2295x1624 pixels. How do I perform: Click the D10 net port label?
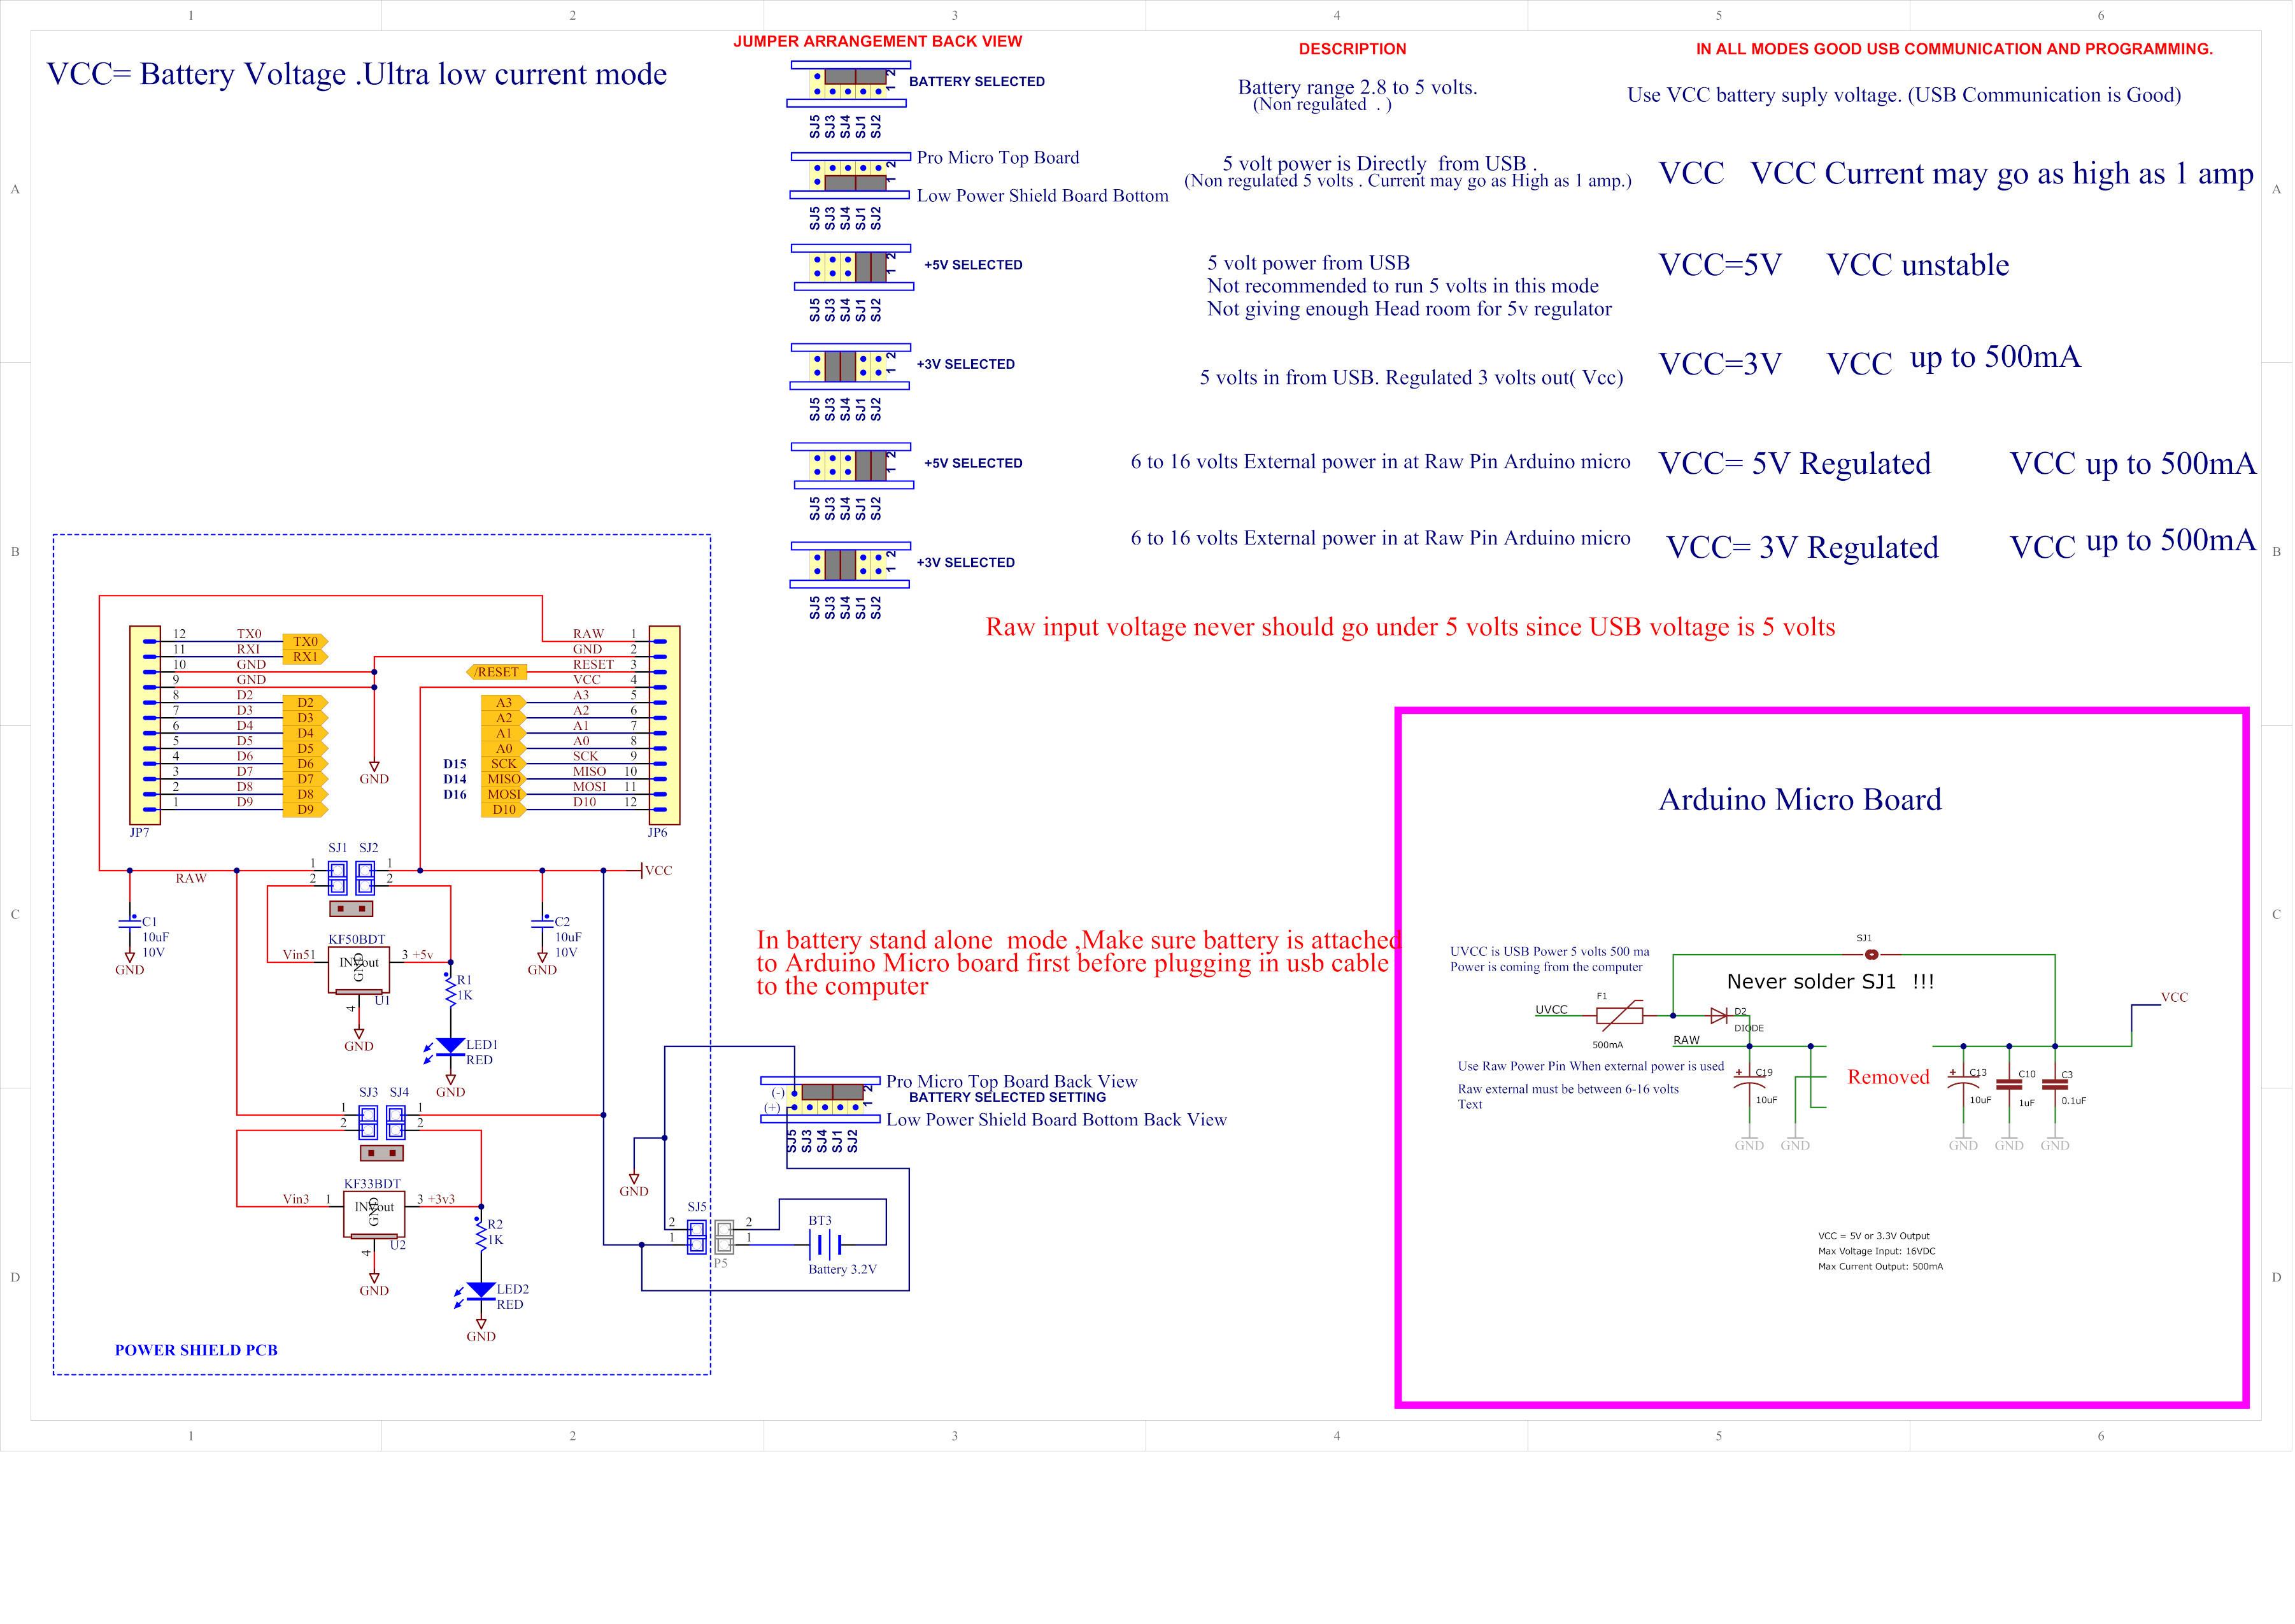coord(503,810)
